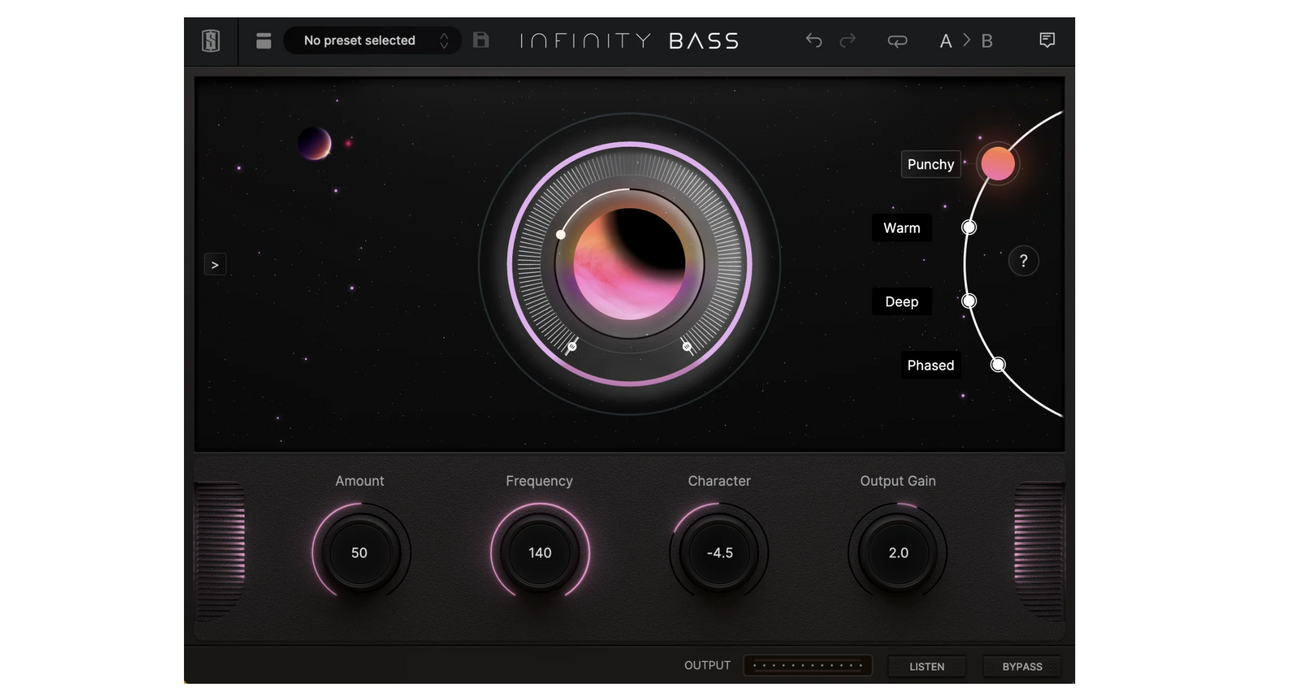This screenshot has width=1305, height=700.
Task: Expand the left side panel arrow
Action: (x=215, y=265)
